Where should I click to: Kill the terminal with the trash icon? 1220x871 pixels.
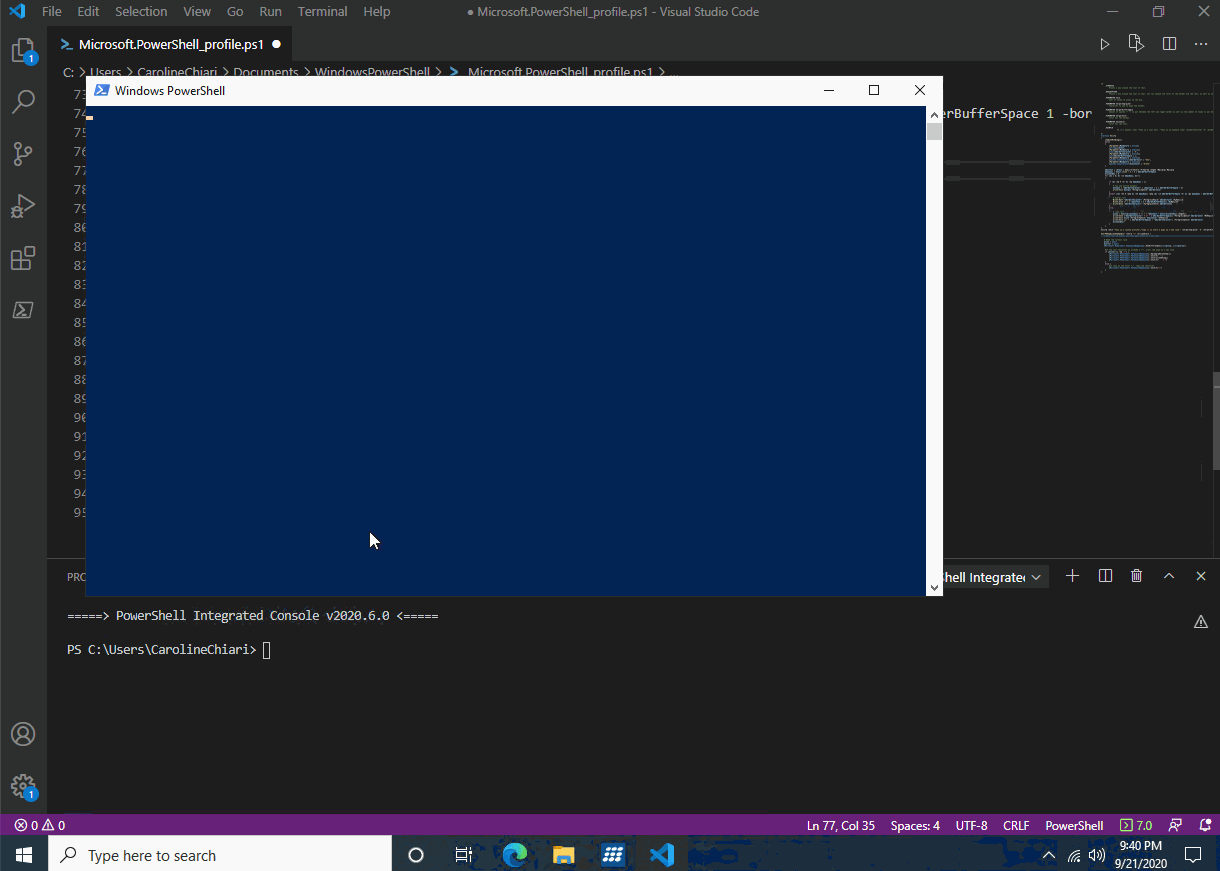point(1136,576)
